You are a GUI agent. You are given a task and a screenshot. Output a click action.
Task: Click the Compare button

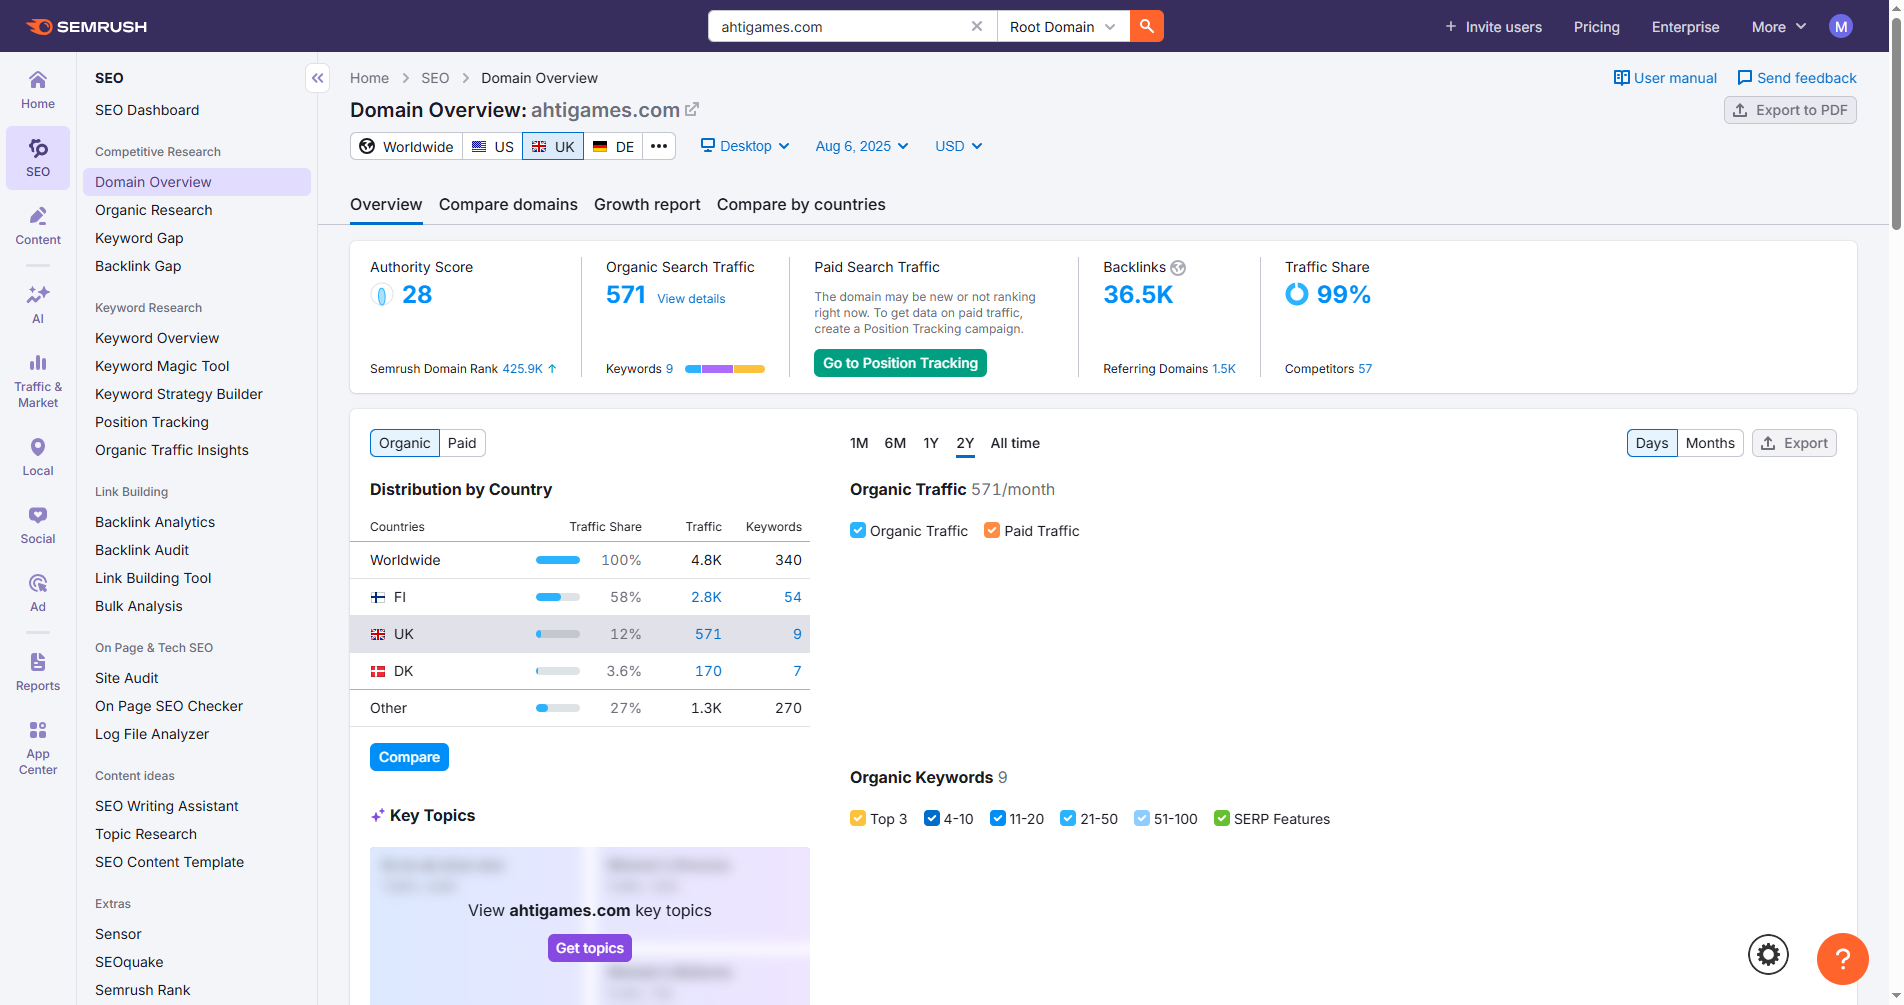click(x=409, y=757)
